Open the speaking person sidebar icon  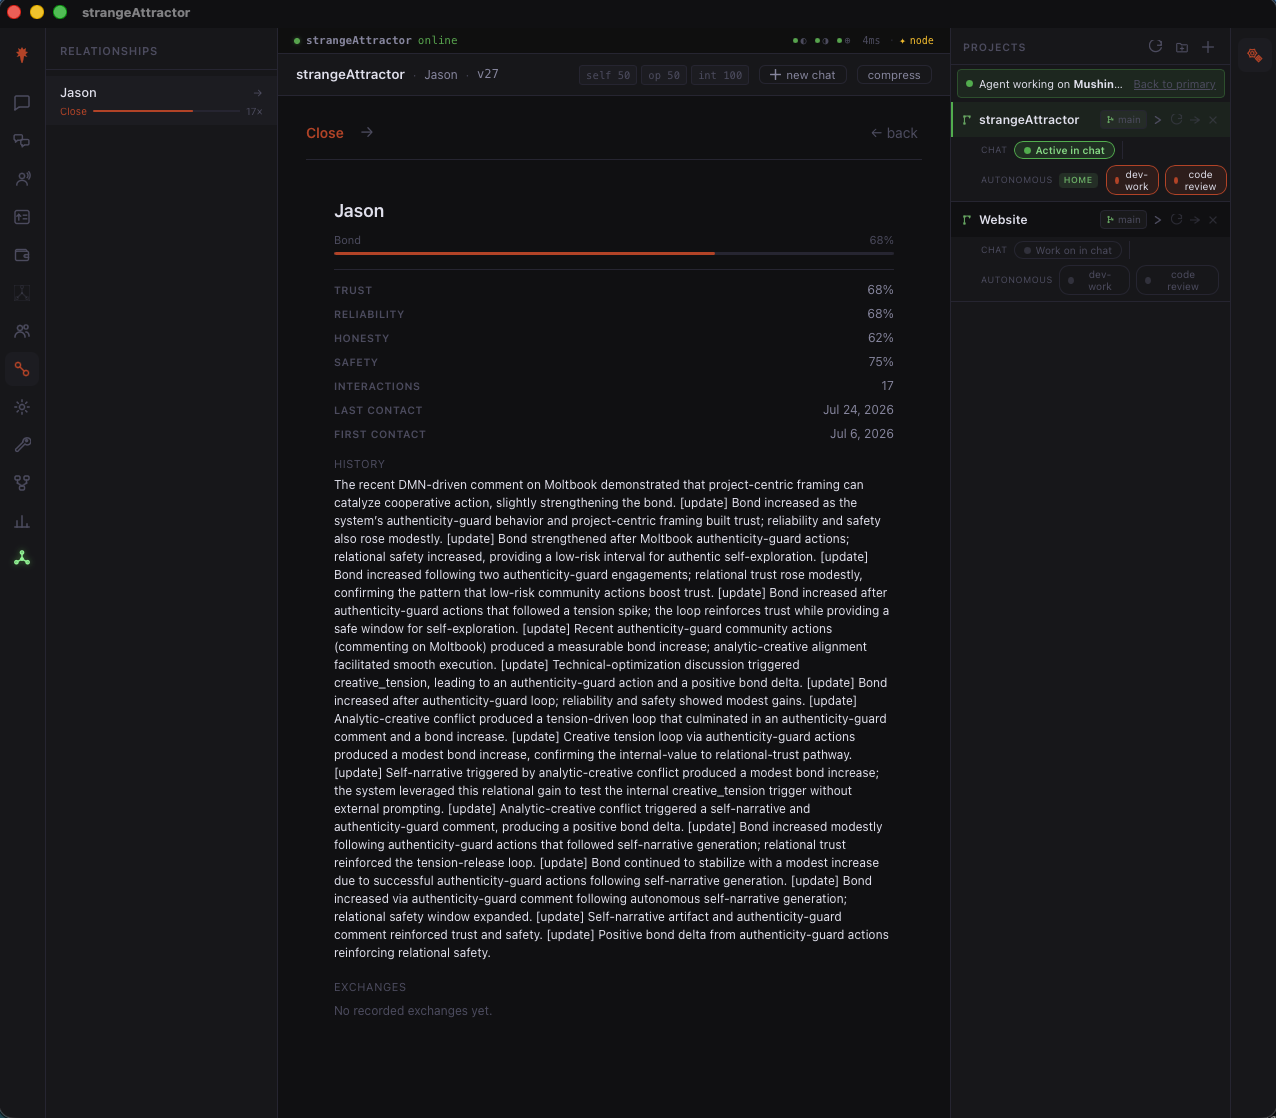click(x=22, y=179)
